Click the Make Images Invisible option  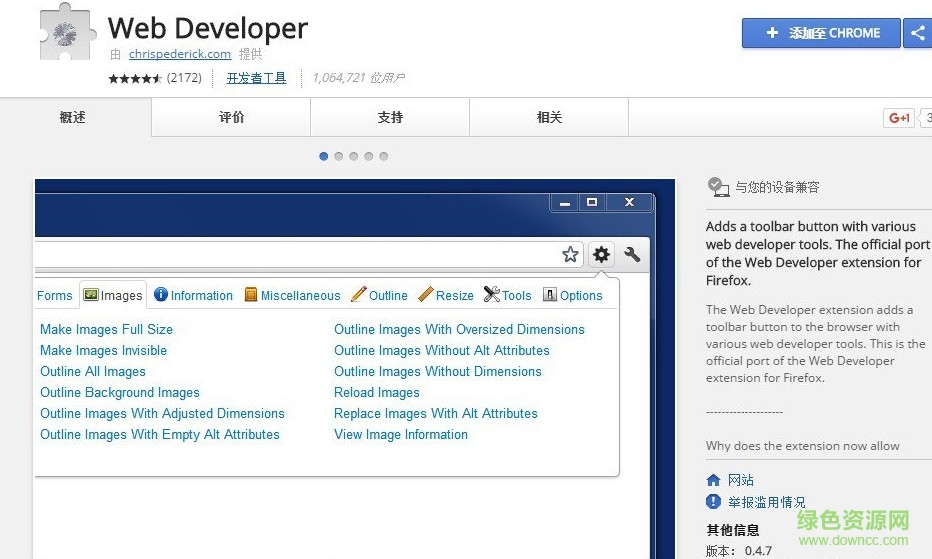point(103,350)
